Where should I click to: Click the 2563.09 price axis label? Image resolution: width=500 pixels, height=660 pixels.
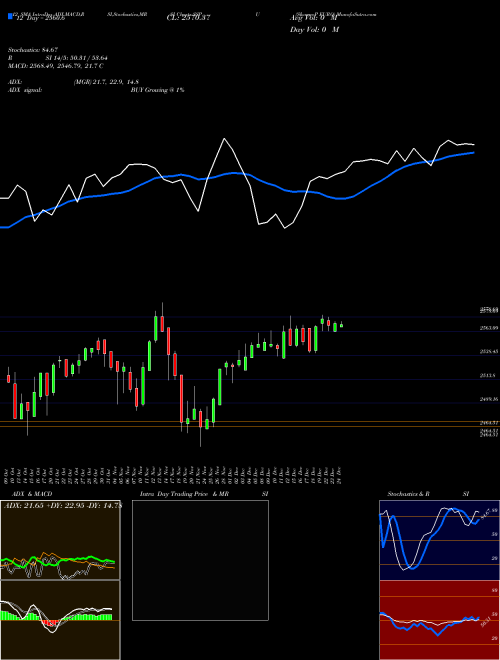point(489,328)
